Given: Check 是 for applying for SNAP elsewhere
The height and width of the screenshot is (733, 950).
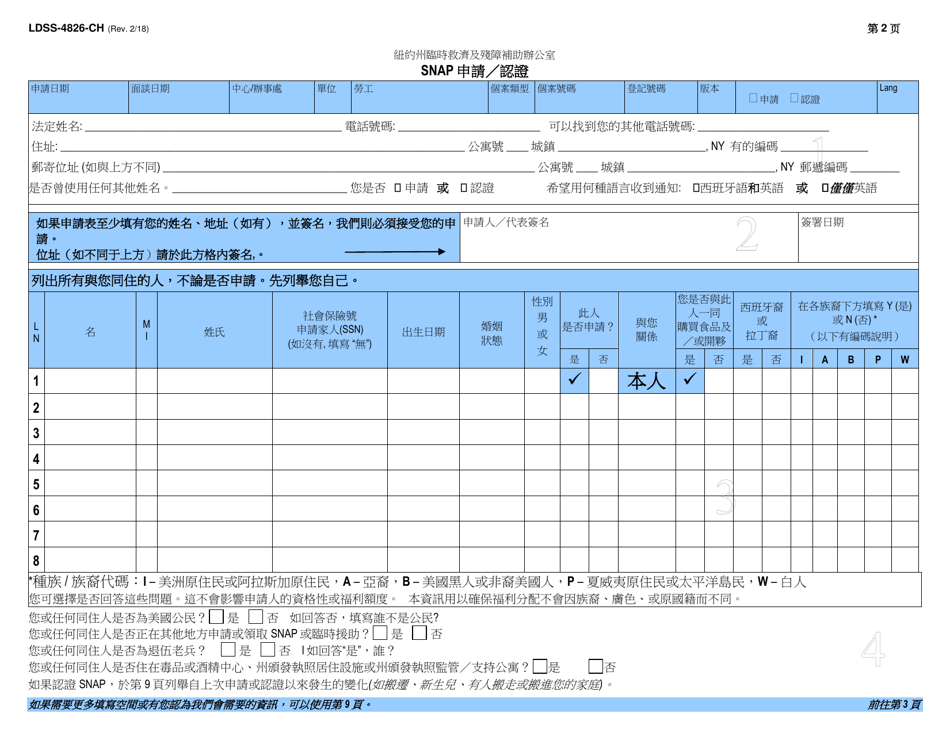Looking at the screenshot, I should tap(379, 634).
